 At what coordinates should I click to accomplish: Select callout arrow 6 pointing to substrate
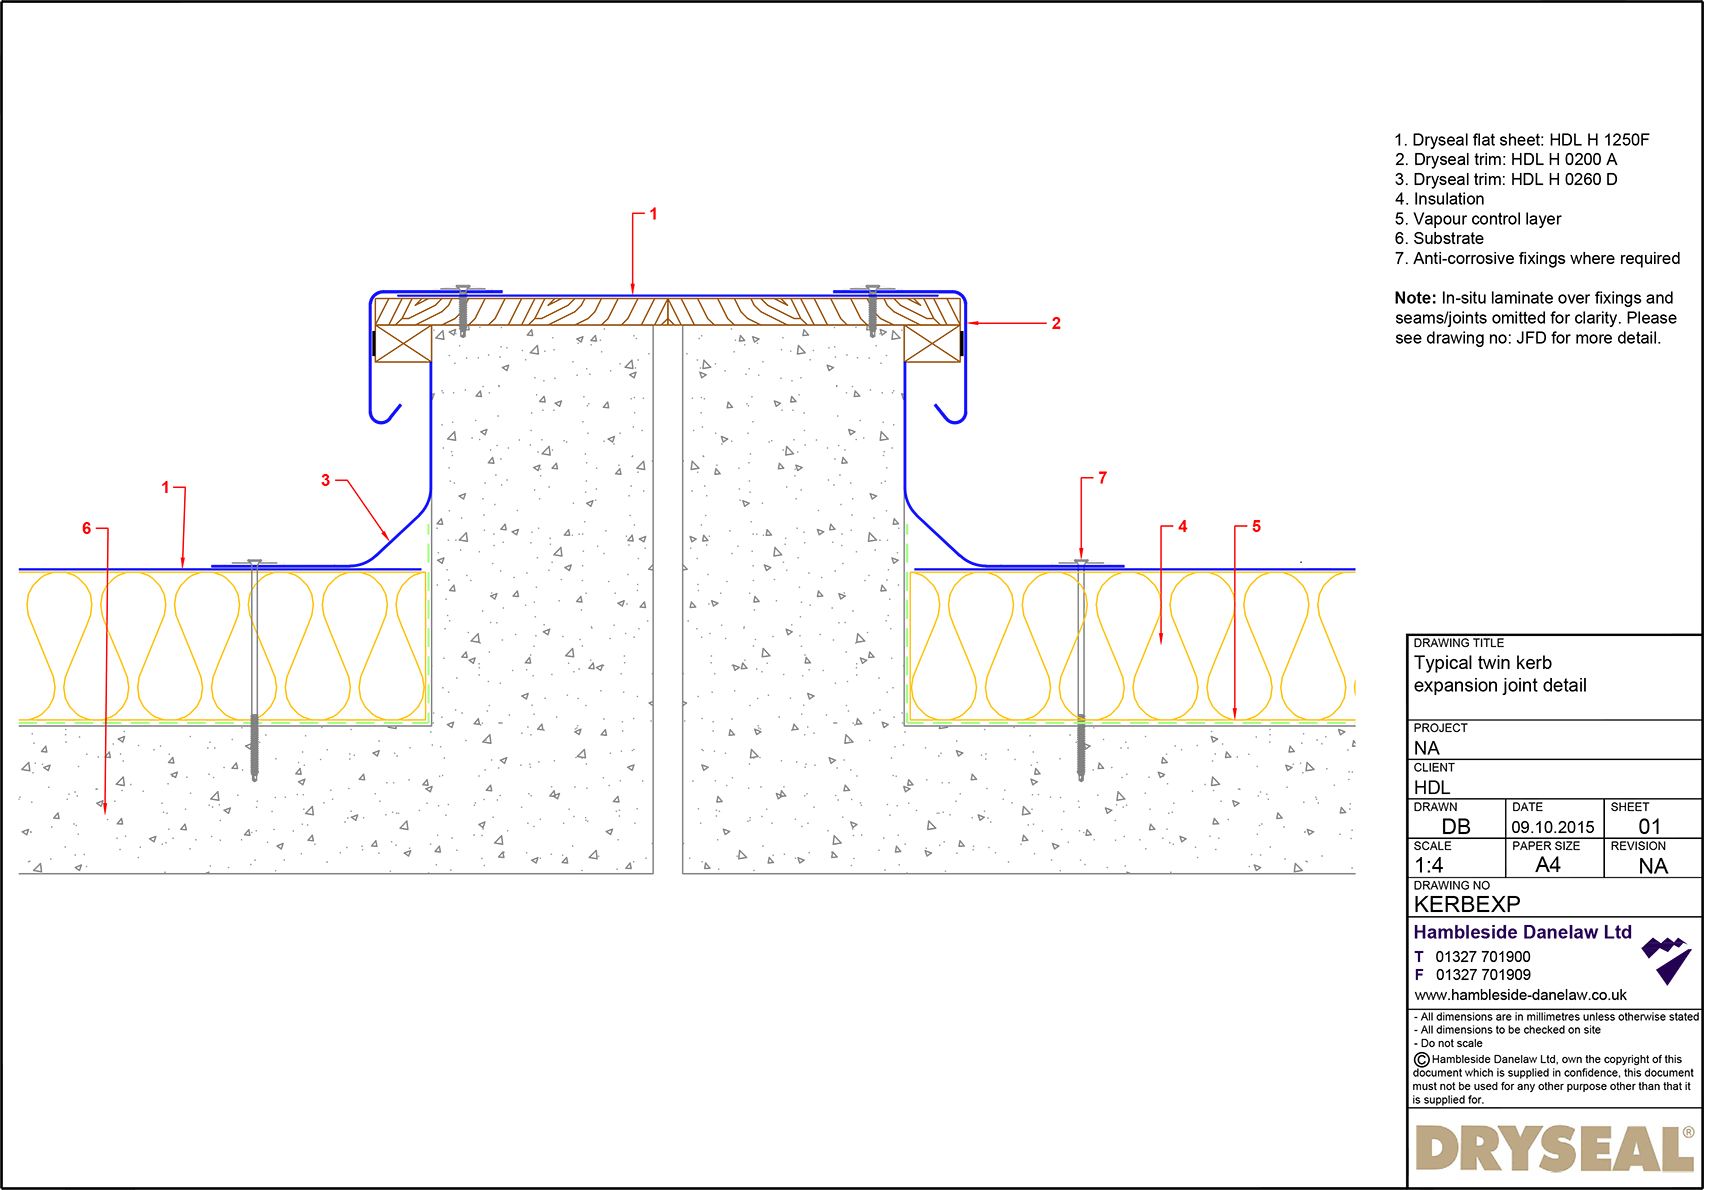pyautogui.click(x=103, y=700)
